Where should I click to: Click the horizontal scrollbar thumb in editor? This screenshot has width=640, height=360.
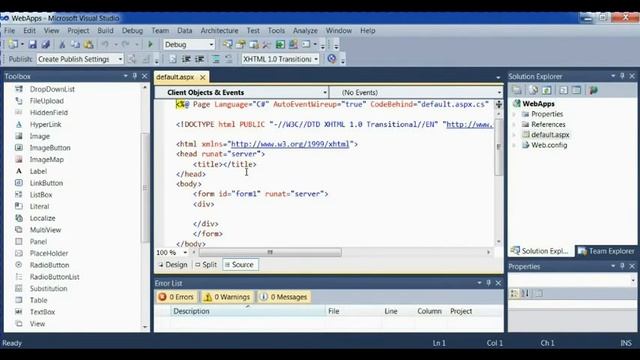(270, 253)
